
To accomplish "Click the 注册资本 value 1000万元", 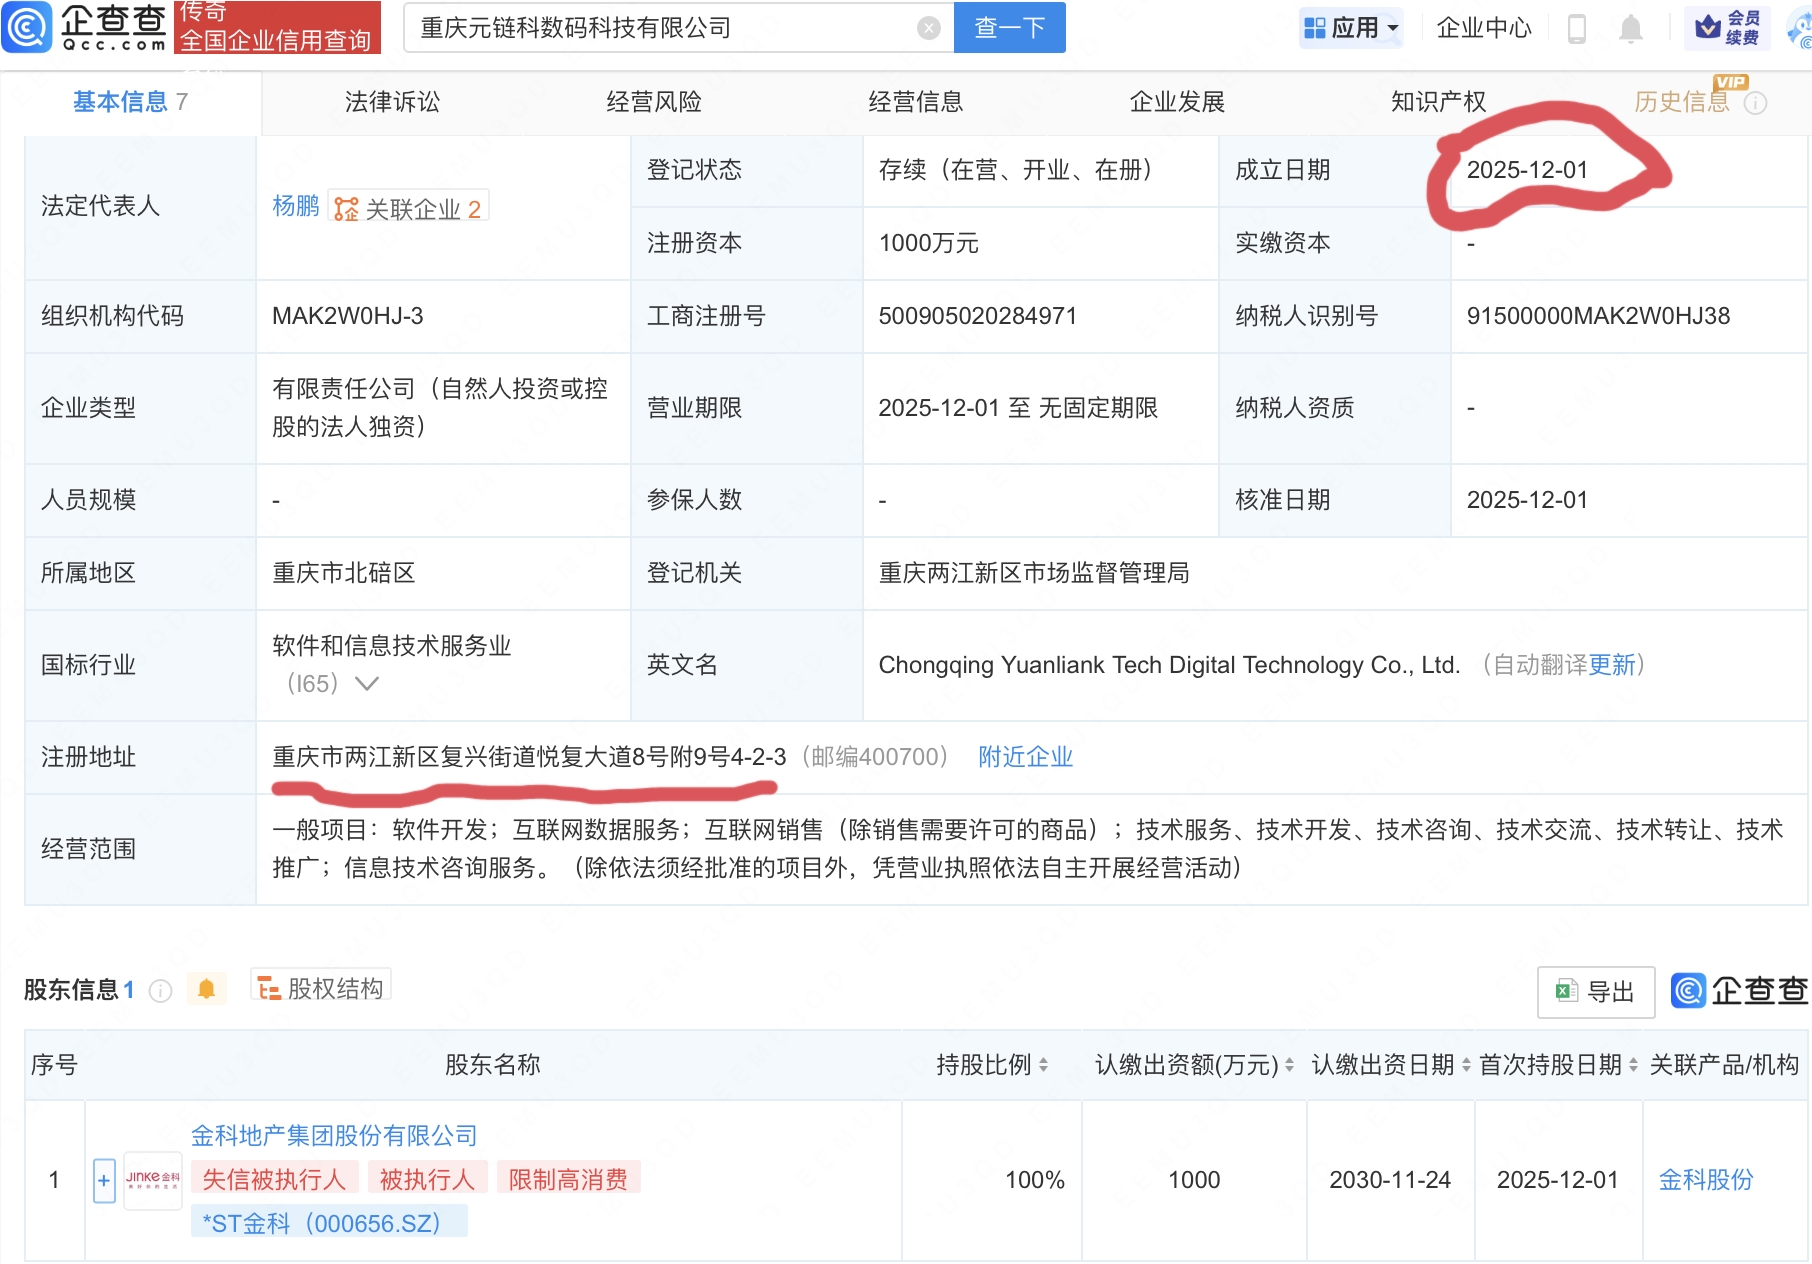I will [929, 243].
